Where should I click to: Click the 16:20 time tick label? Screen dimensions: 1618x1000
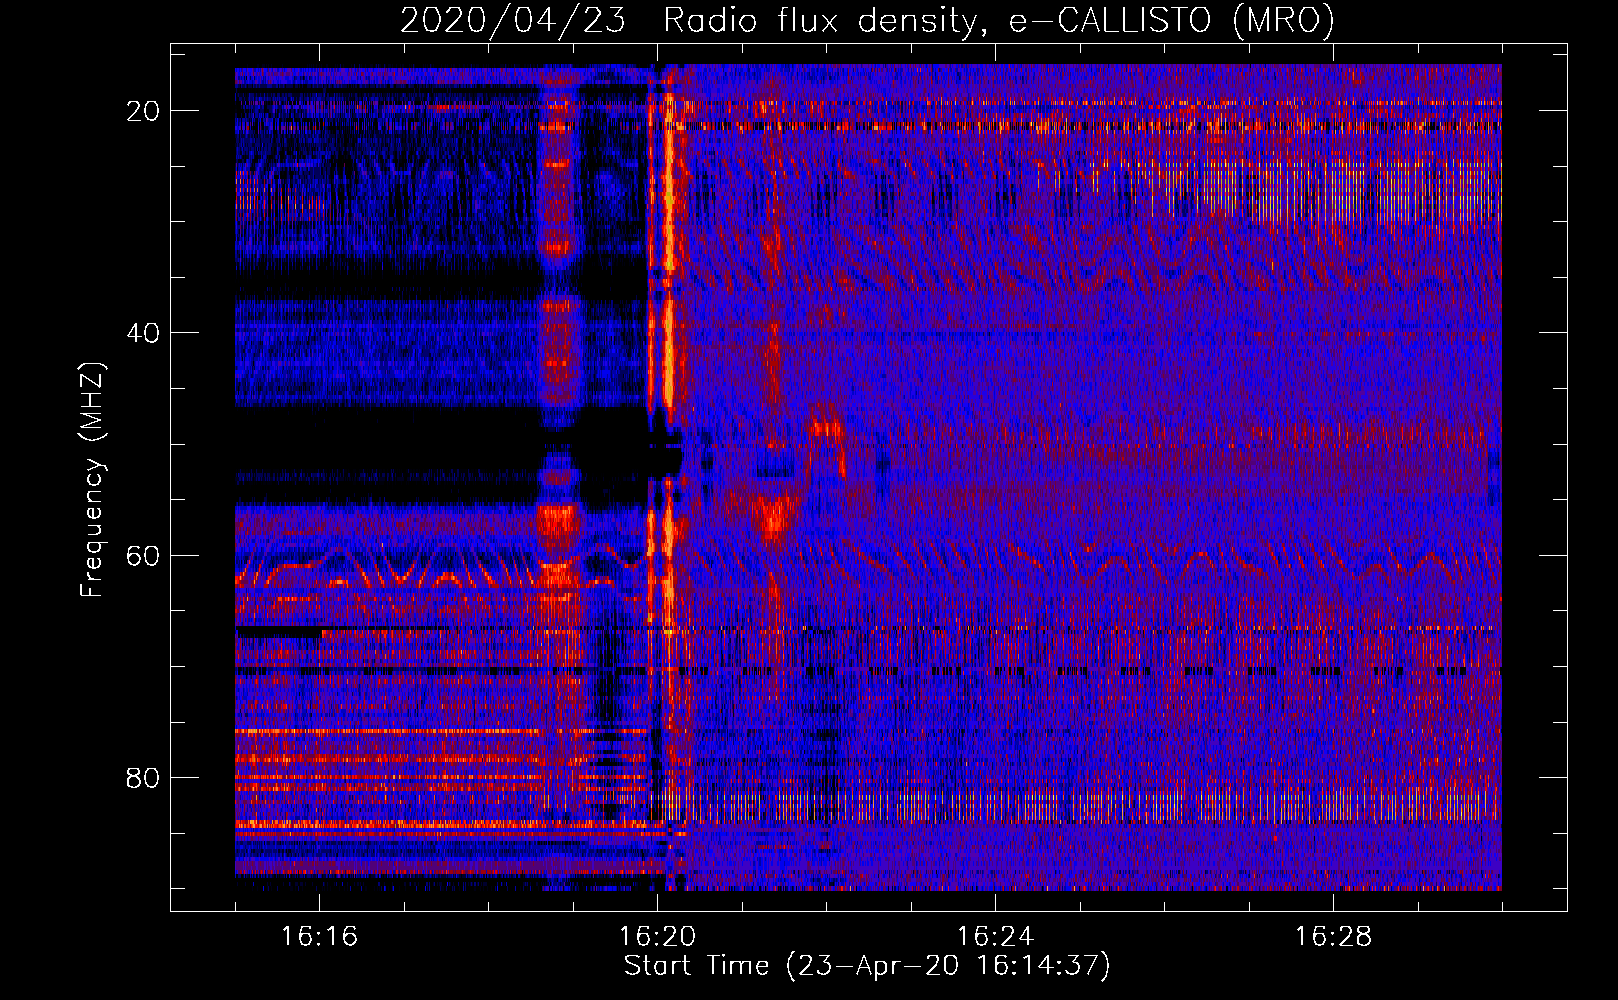pos(657,937)
